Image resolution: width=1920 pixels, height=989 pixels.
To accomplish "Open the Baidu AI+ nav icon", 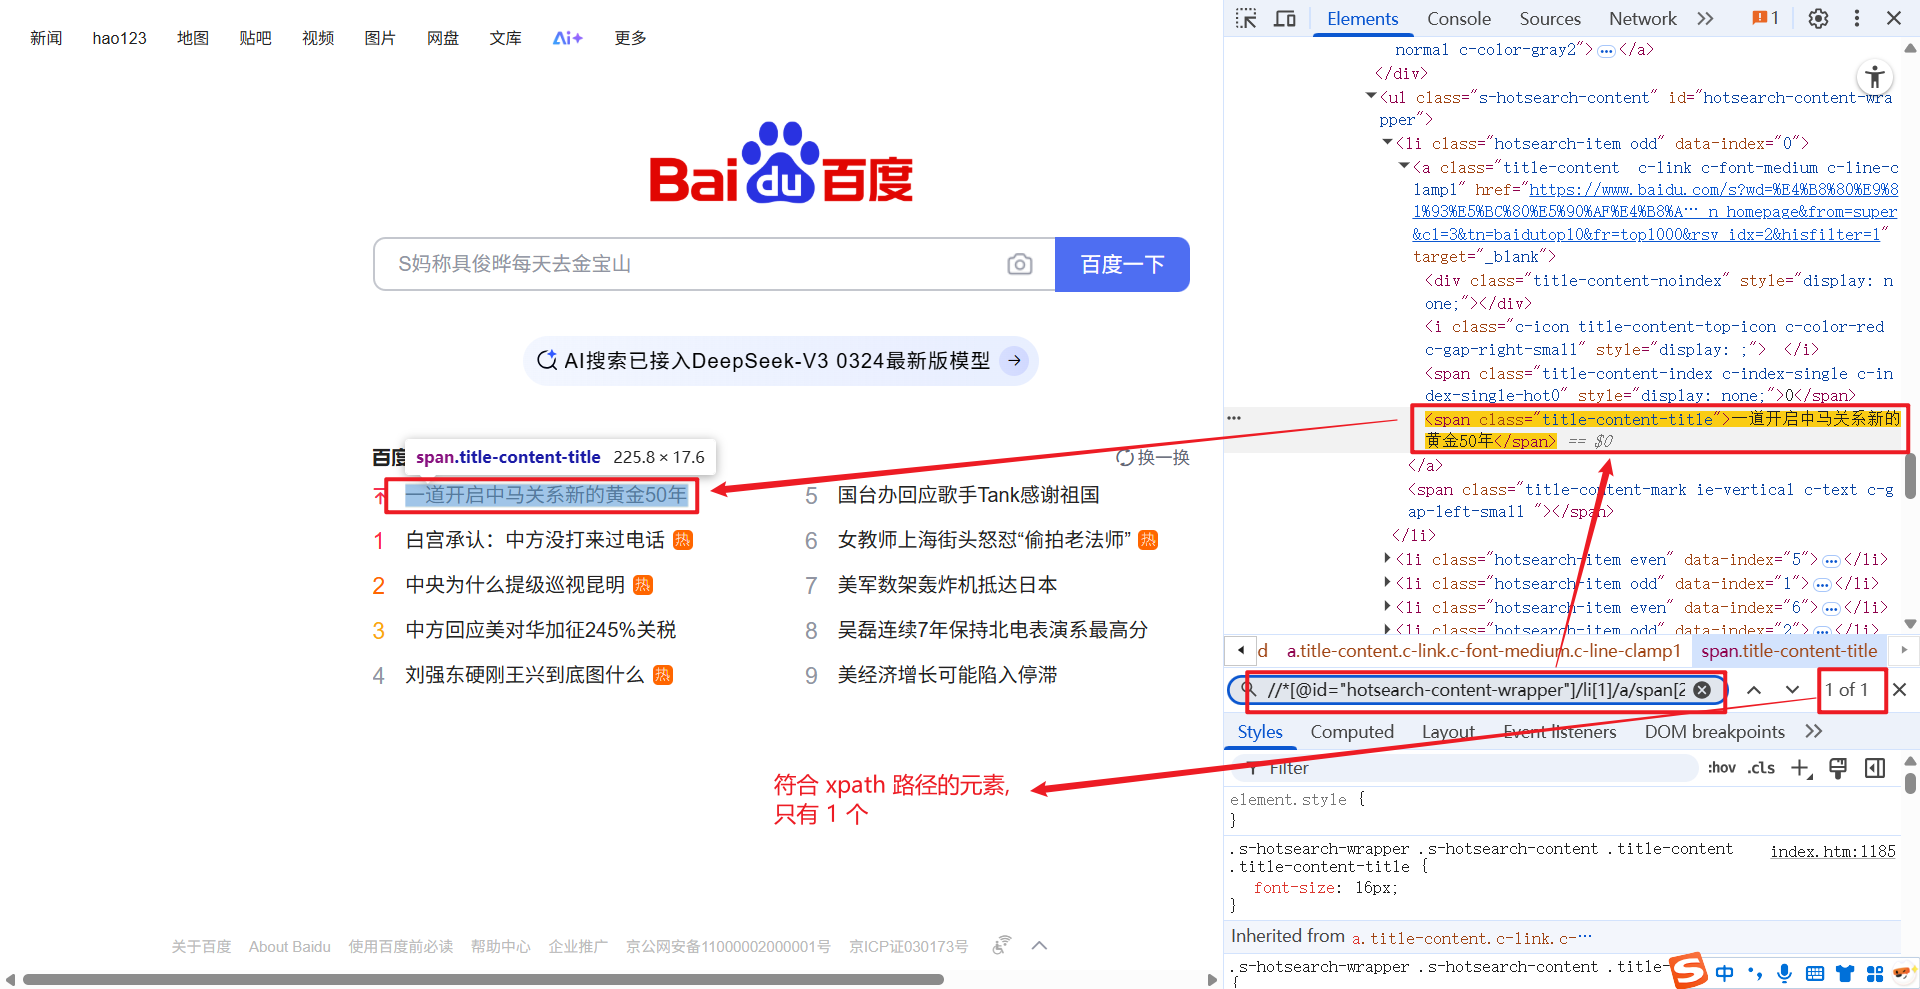I will tap(567, 38).
